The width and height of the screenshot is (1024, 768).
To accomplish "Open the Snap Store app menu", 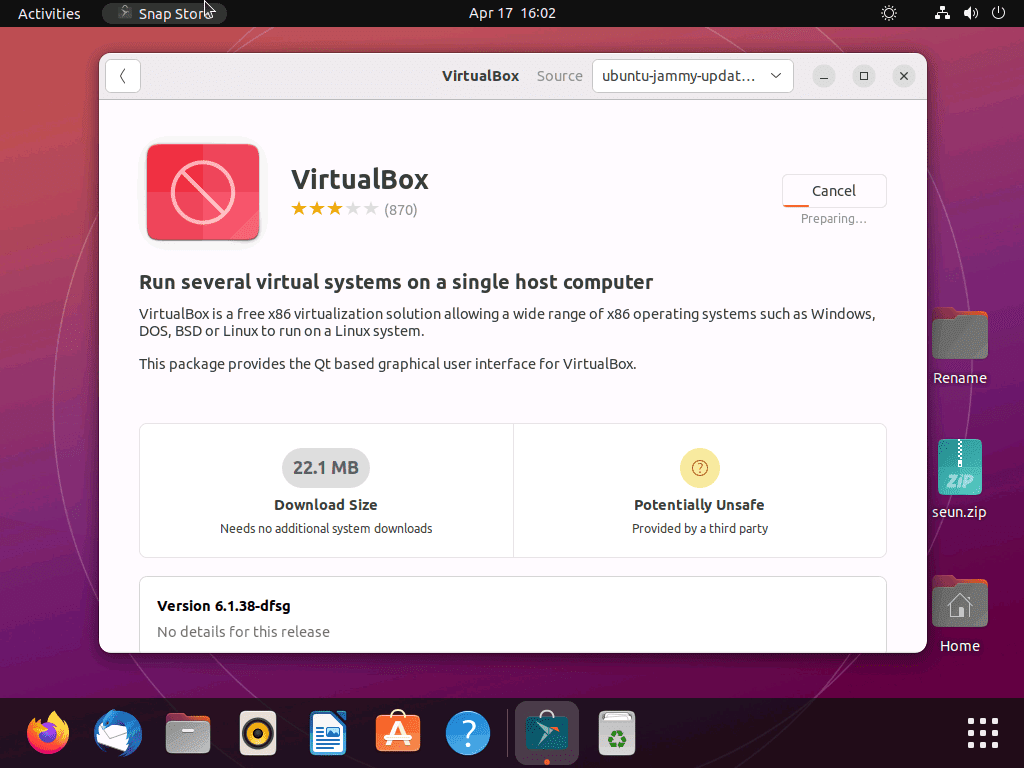I will point(165,13).
